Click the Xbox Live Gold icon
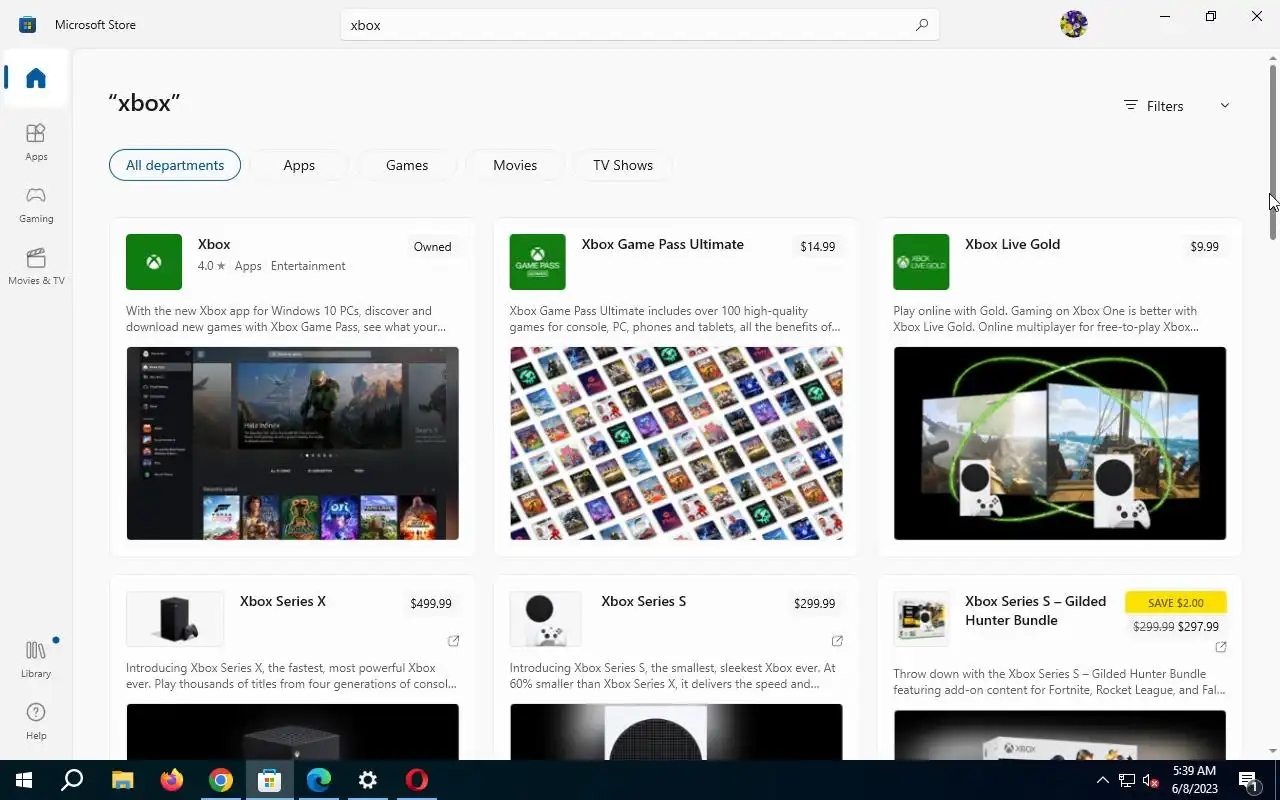 point(921,262)
